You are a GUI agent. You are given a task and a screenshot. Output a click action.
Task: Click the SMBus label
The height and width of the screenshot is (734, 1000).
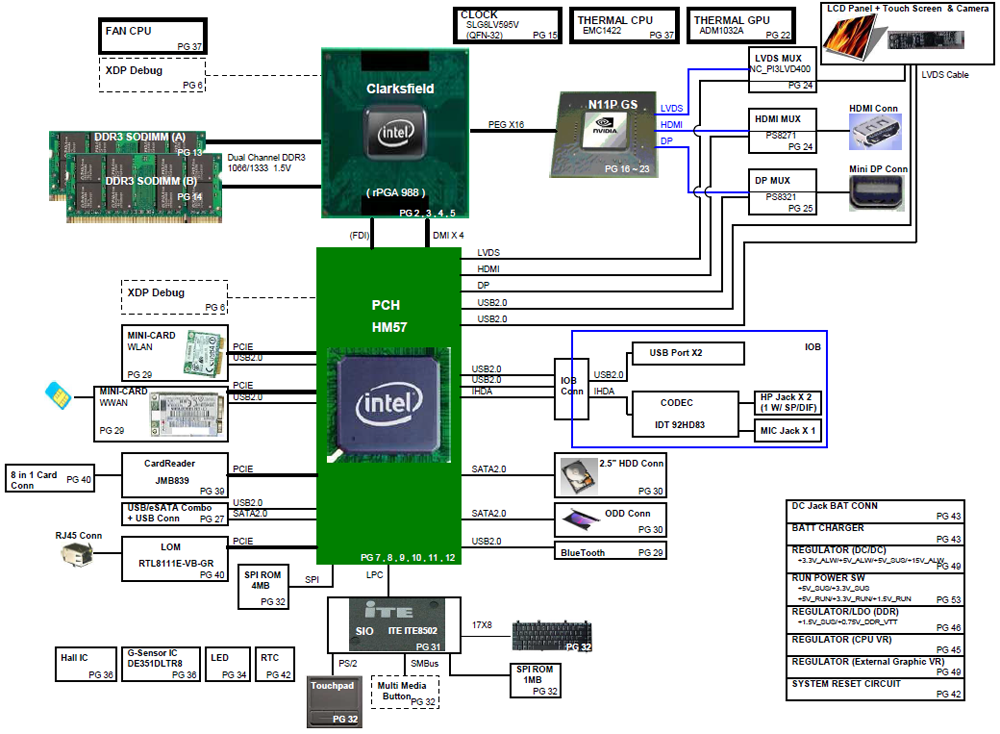[x=424, y=663]
